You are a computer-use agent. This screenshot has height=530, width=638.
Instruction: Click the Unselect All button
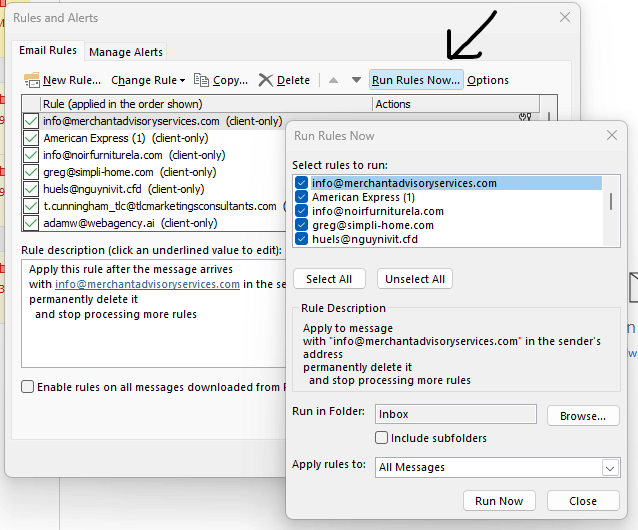click(415, 279)
